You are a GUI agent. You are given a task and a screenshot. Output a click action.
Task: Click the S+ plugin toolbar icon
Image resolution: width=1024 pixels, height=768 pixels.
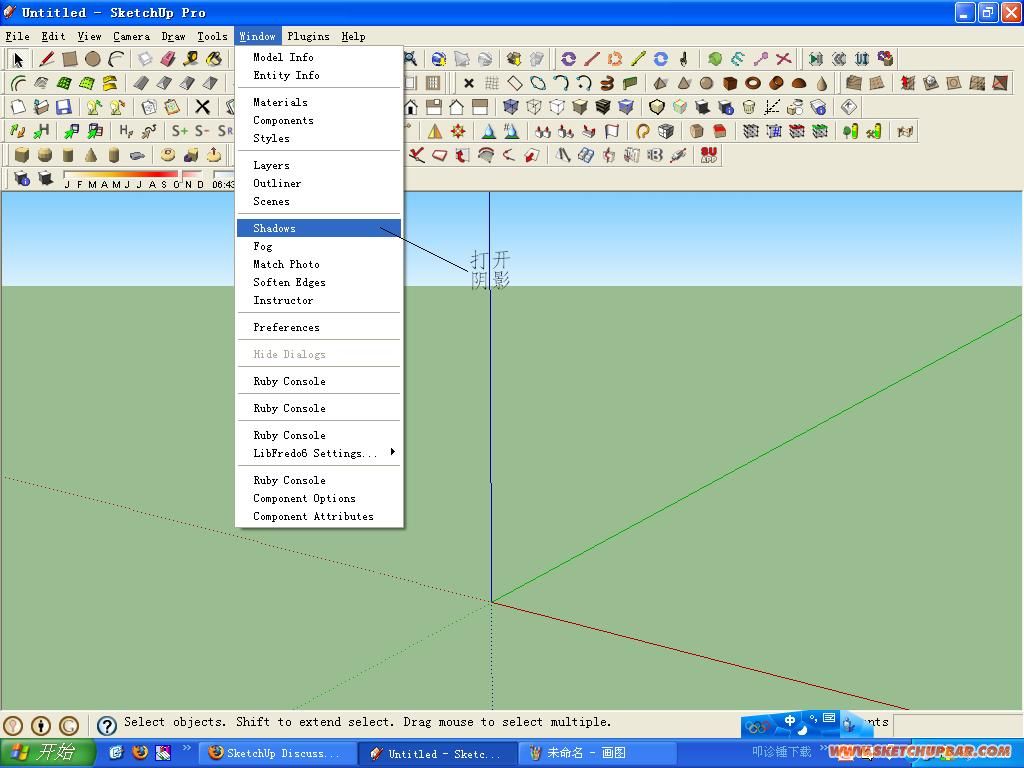[180, 131]
